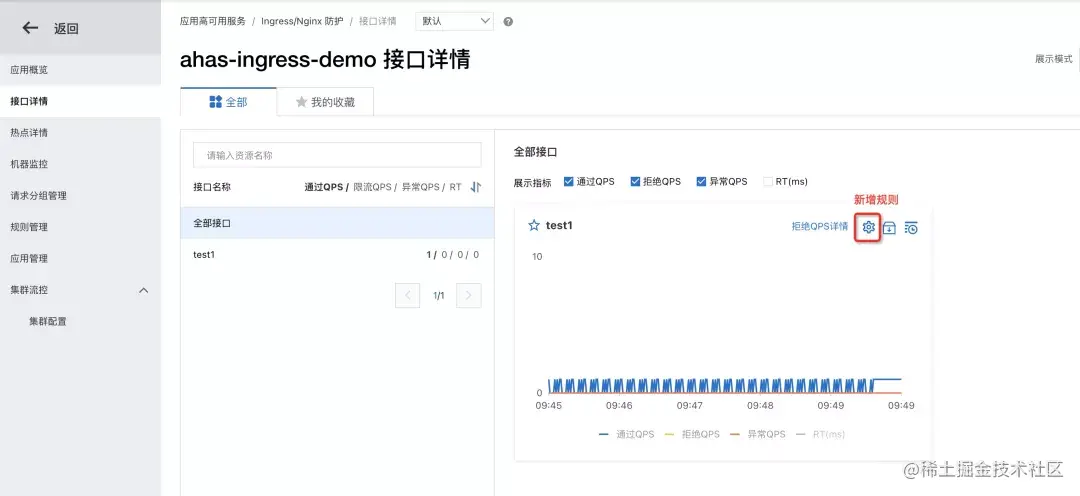The image size is (1080, 496).
Task: Sort by 异常QPS column header
Action: [x=420, y=187]
